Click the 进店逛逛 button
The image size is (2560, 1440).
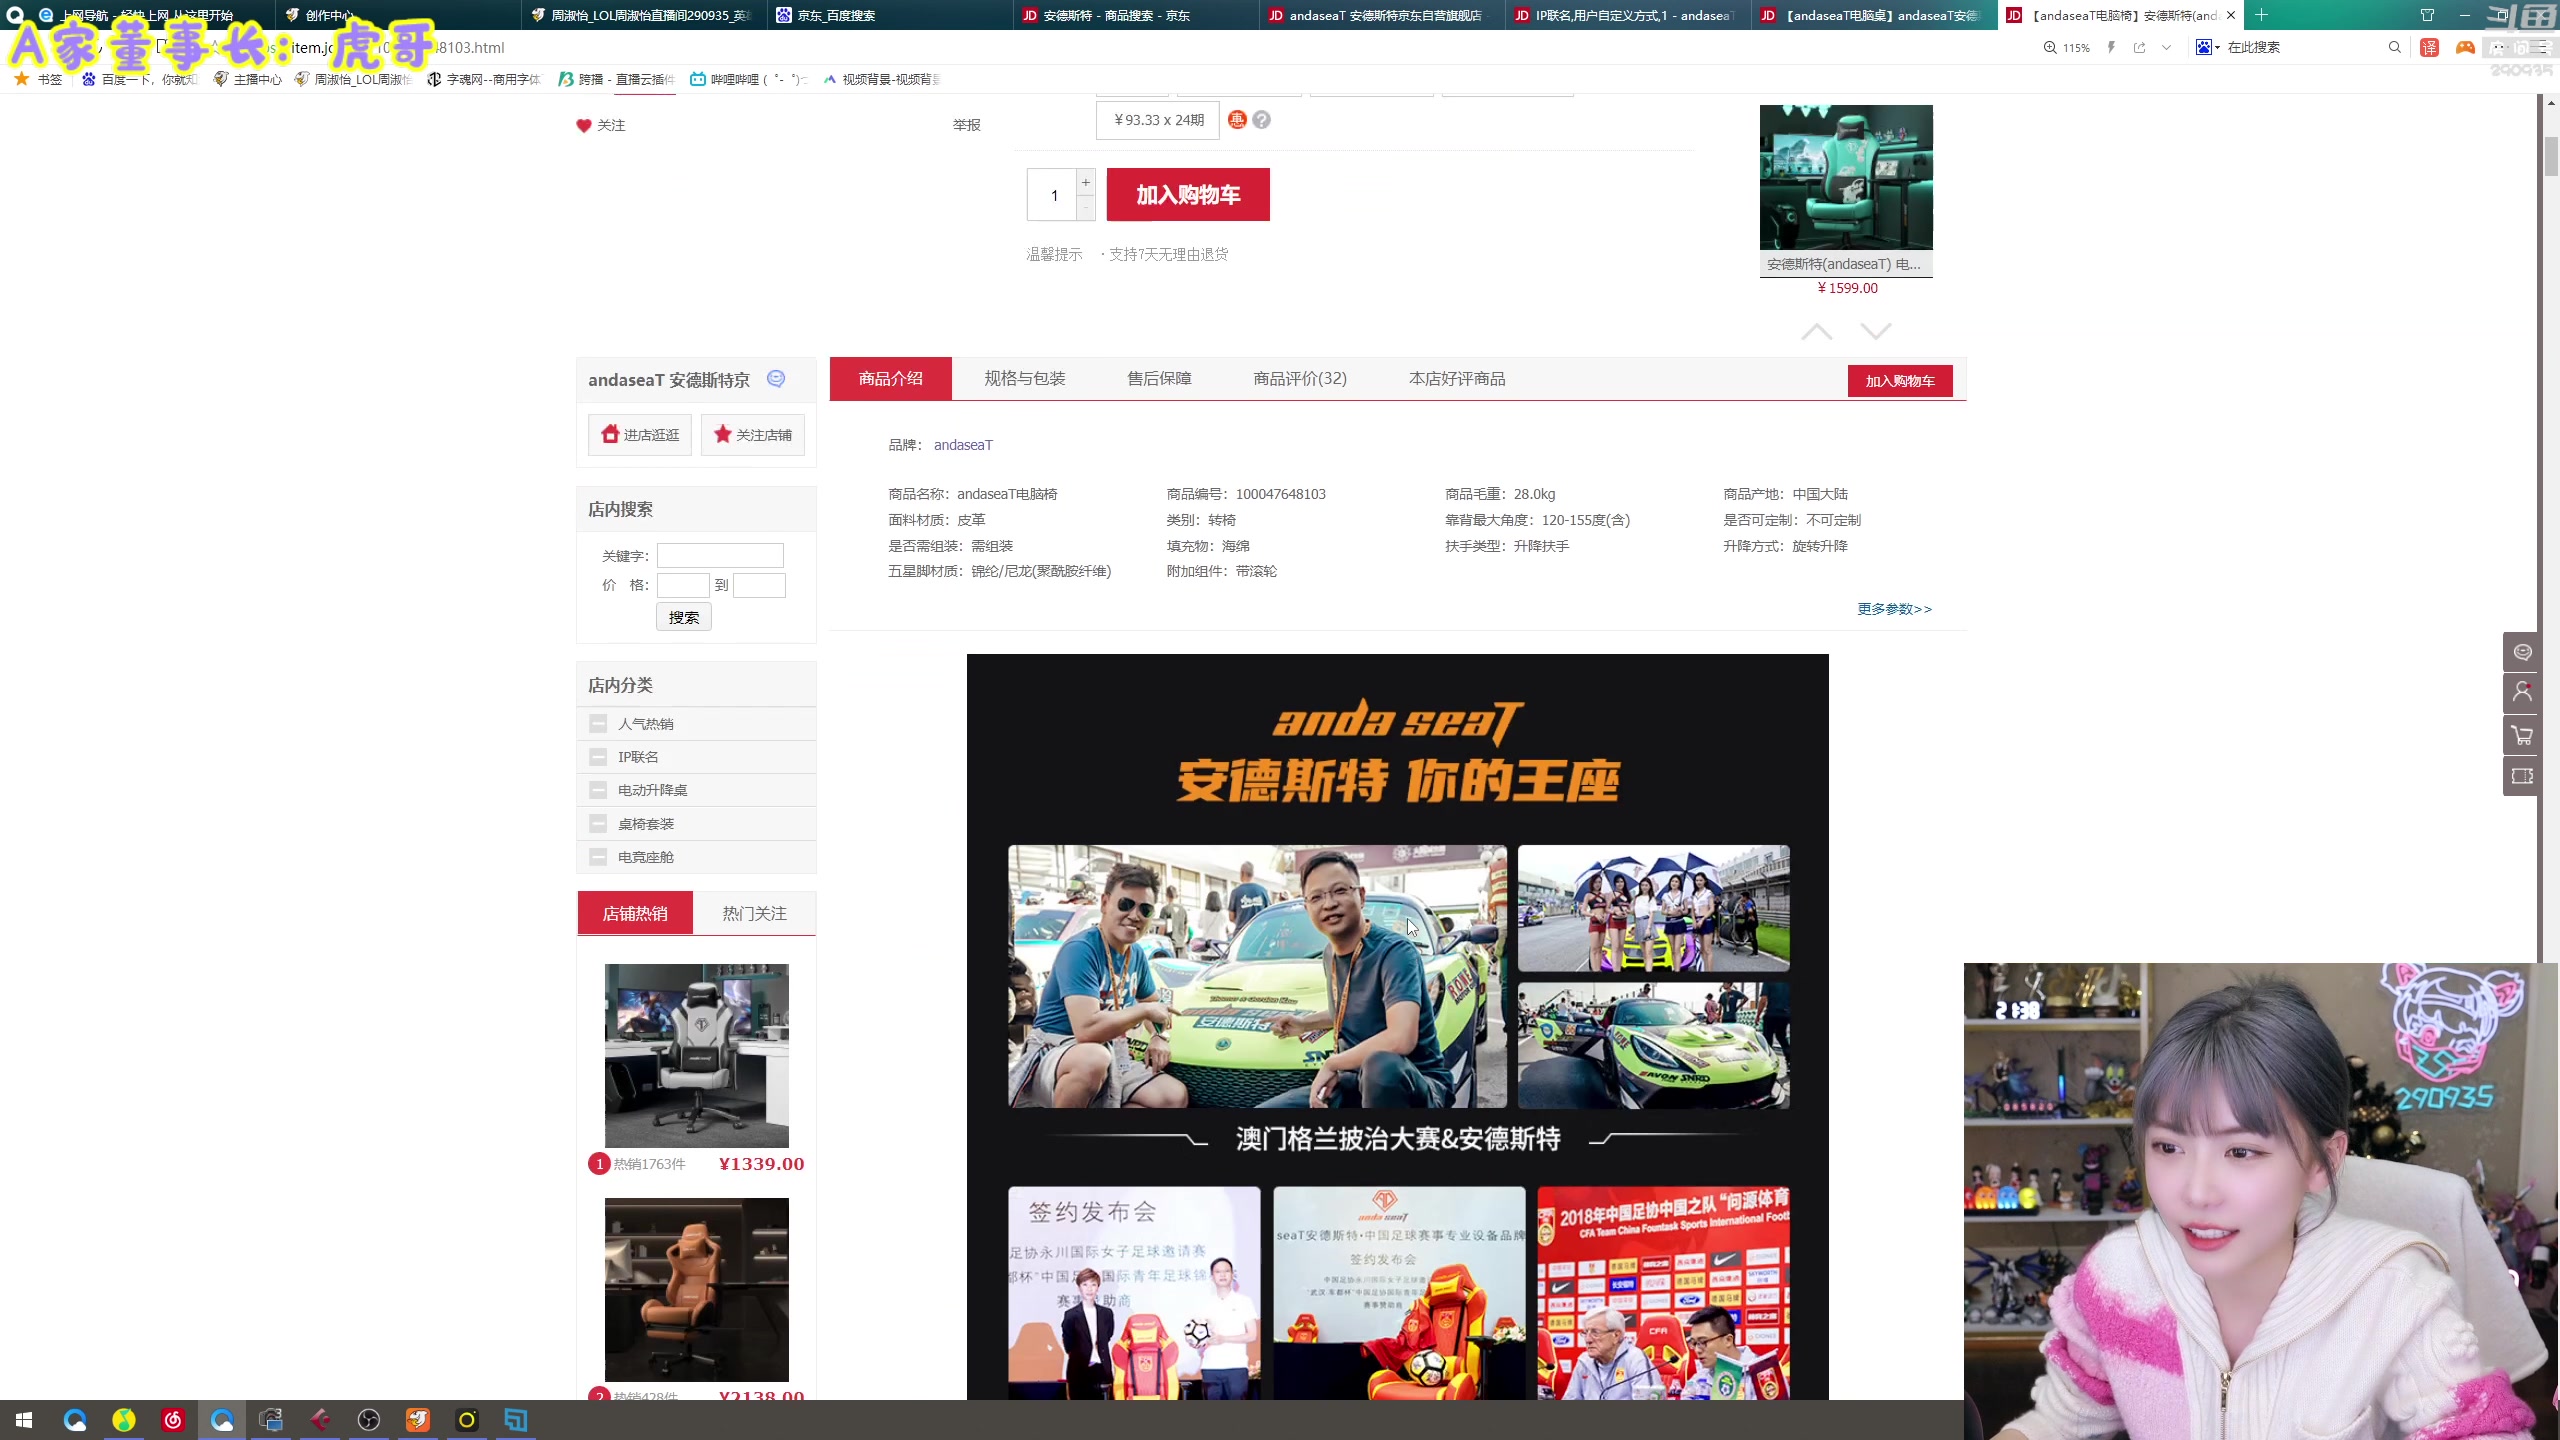(640, 435)
